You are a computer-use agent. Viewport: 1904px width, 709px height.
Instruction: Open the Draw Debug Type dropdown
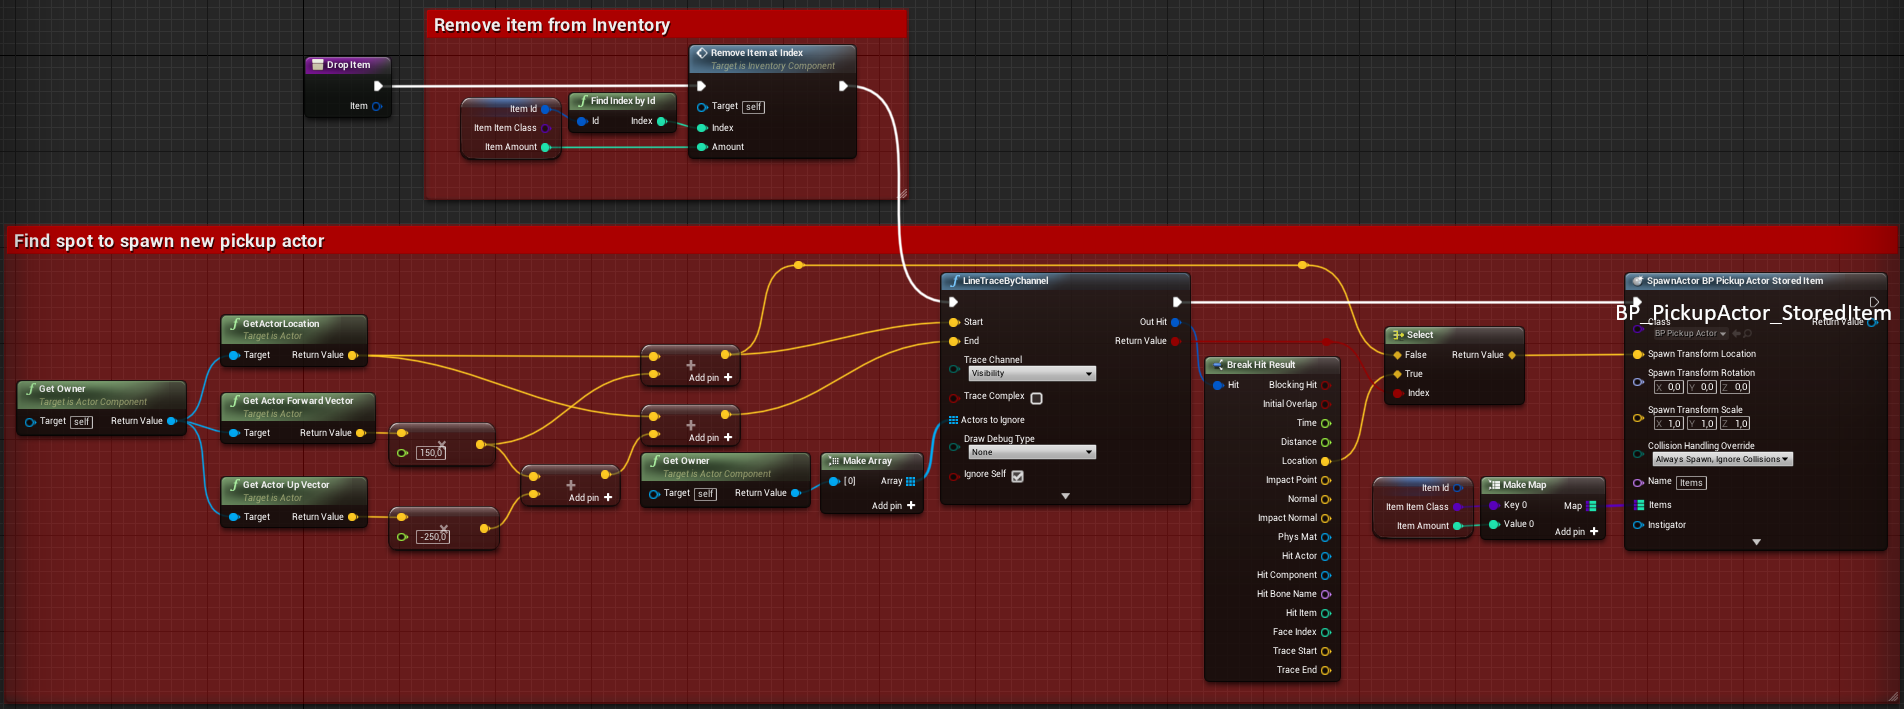[1031, 453]
